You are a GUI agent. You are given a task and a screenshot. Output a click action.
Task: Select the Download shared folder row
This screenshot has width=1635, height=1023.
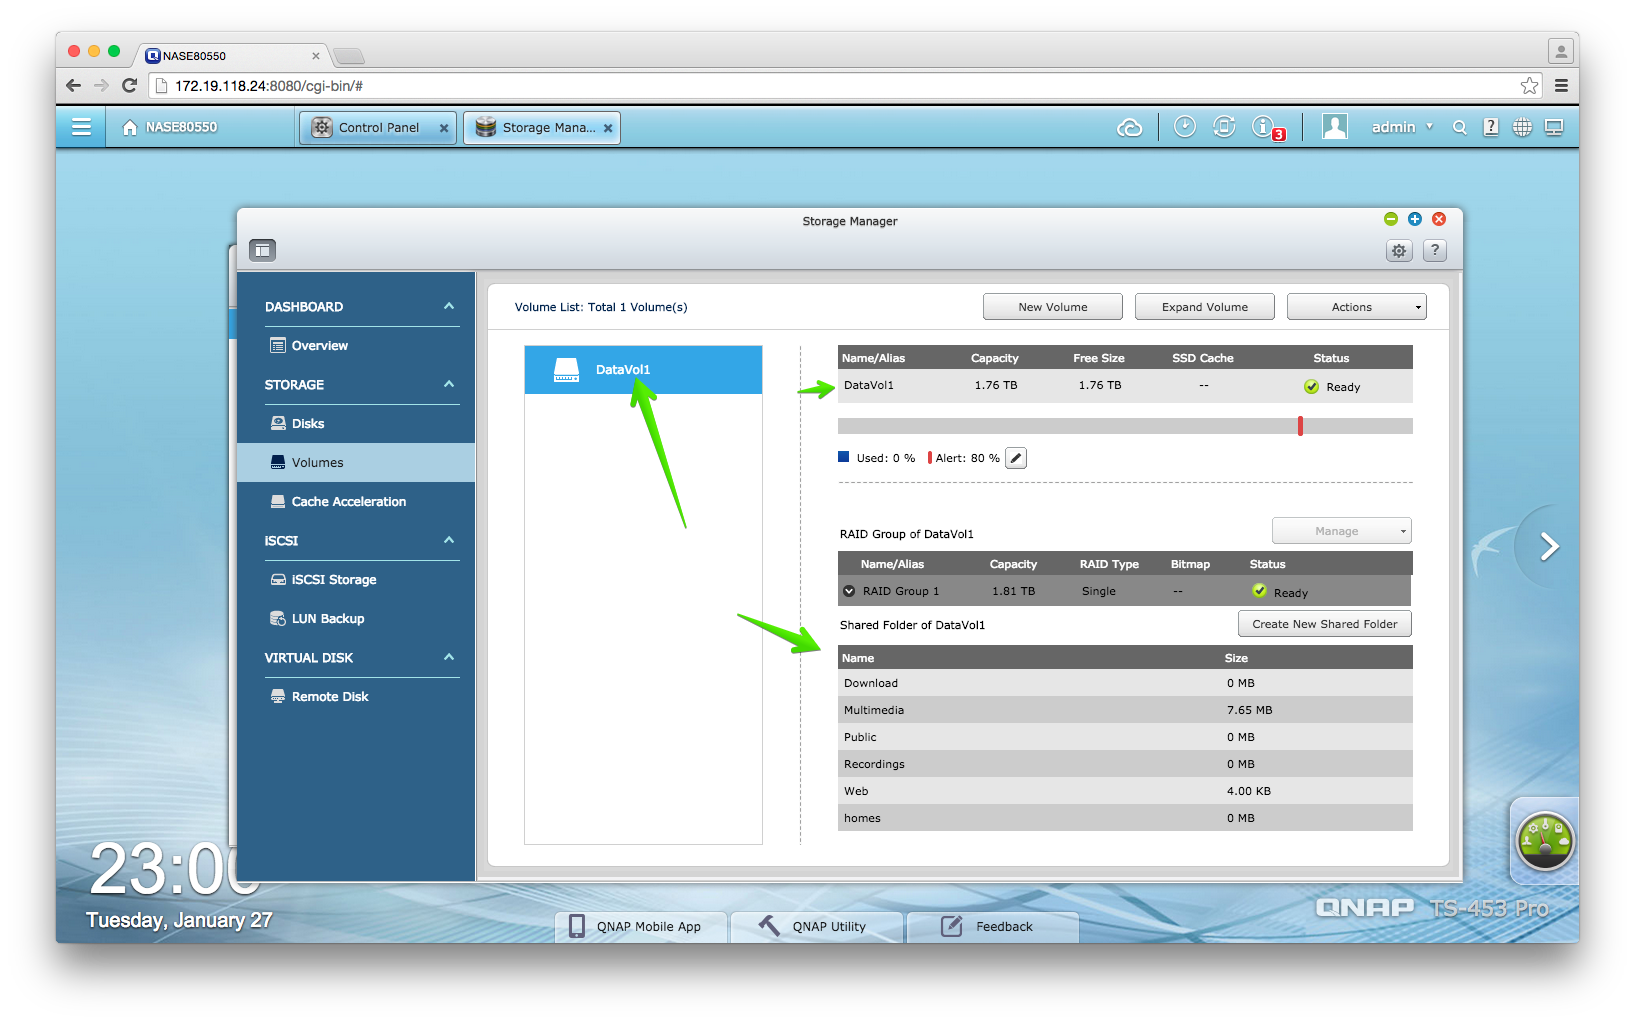point(1125,683)
